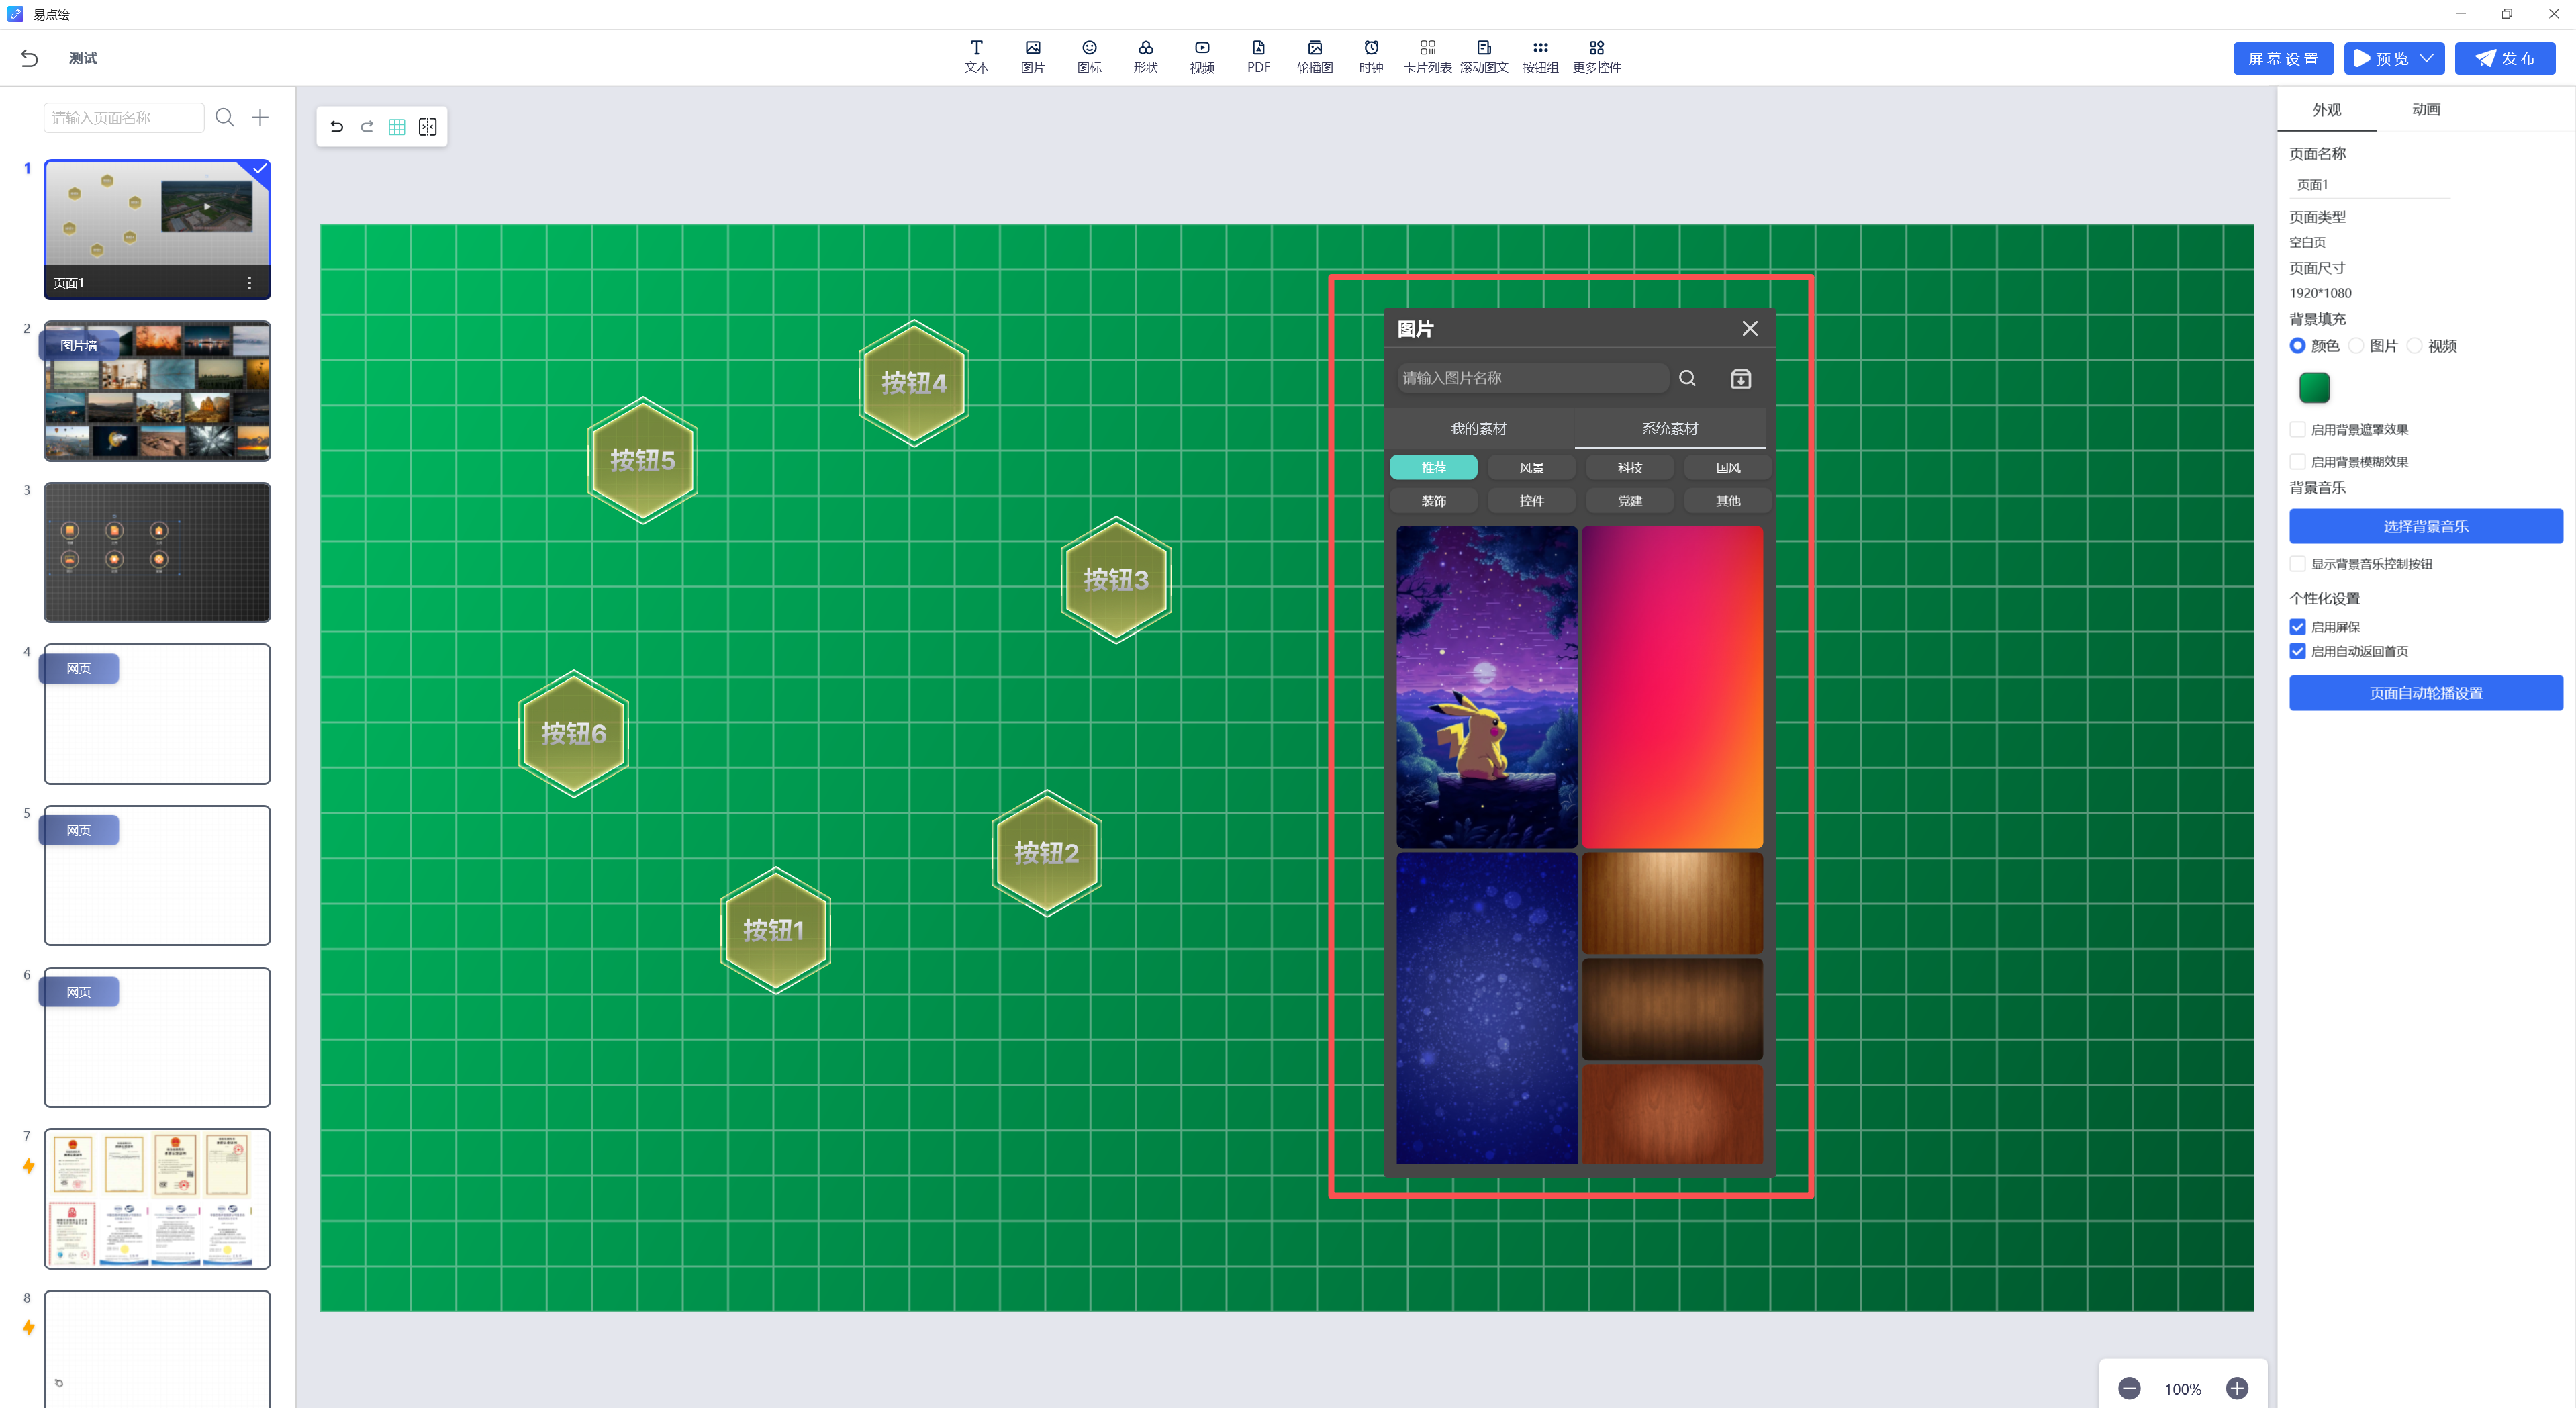
Task: Focus the page name search field
Action: click(x=123, y=117)
